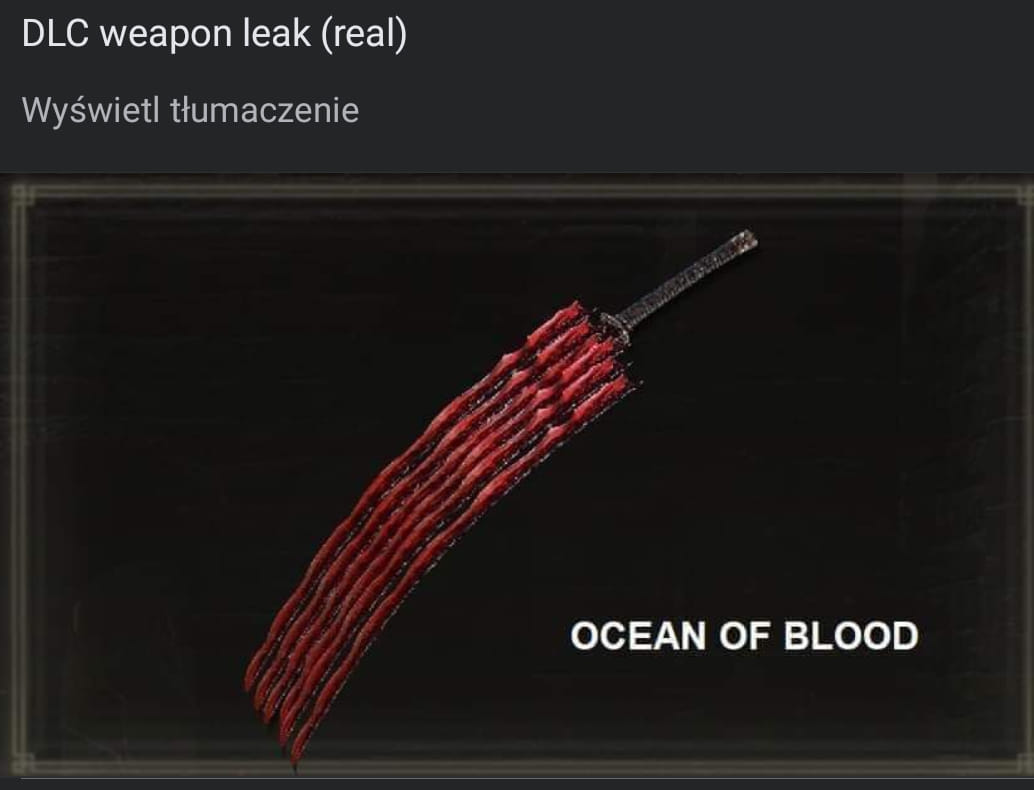Click the word "tłumaczenie" in translation link
The width and height of the screenshot is (1034, 790).
tap(264, 110)
